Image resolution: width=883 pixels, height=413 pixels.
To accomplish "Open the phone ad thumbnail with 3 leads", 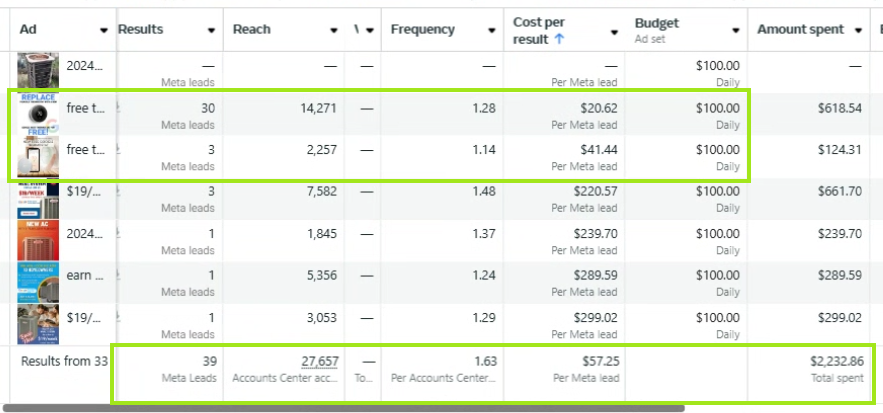I will 38,158.
